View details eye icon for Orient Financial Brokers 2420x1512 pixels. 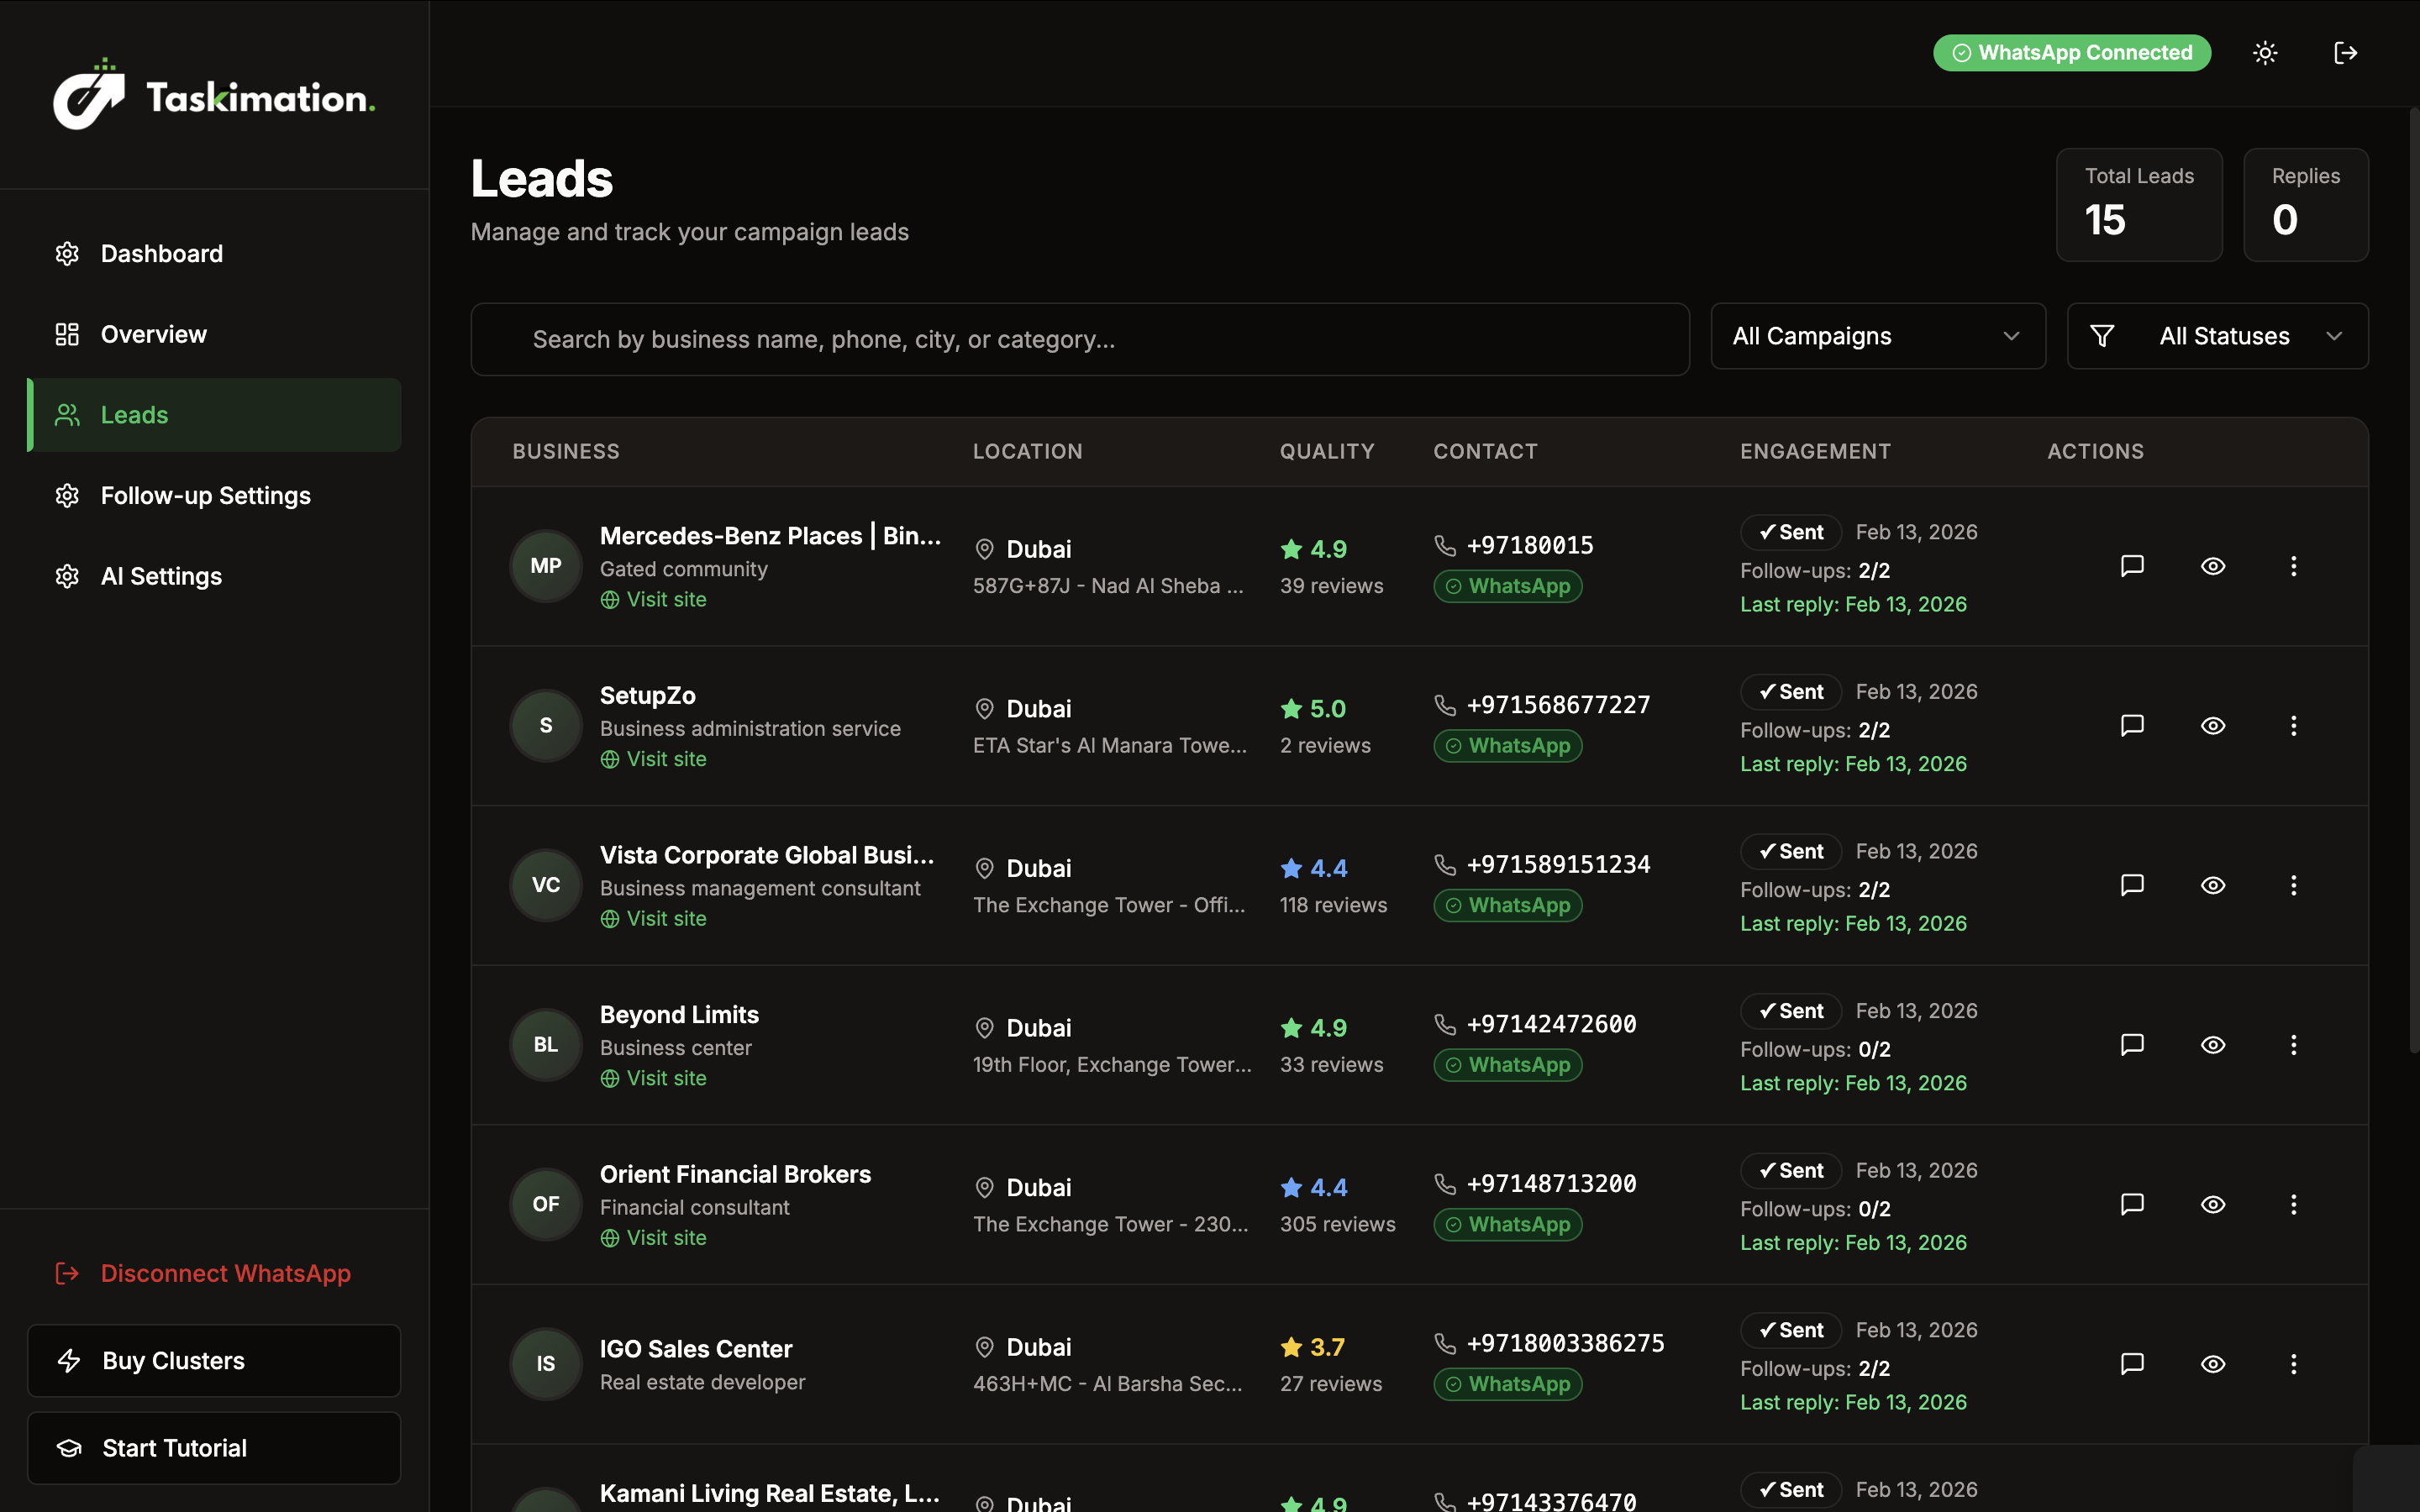pos(2213,1205)
